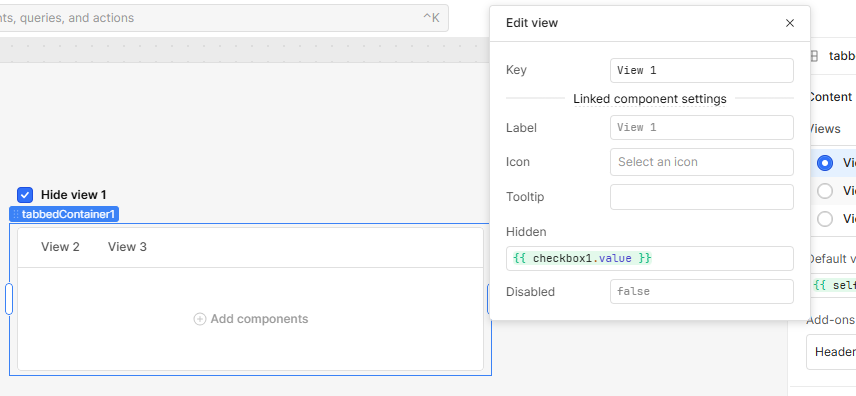
Task: Click the tabbed container icon in the inspector header
Action: [x=813, y=56]
